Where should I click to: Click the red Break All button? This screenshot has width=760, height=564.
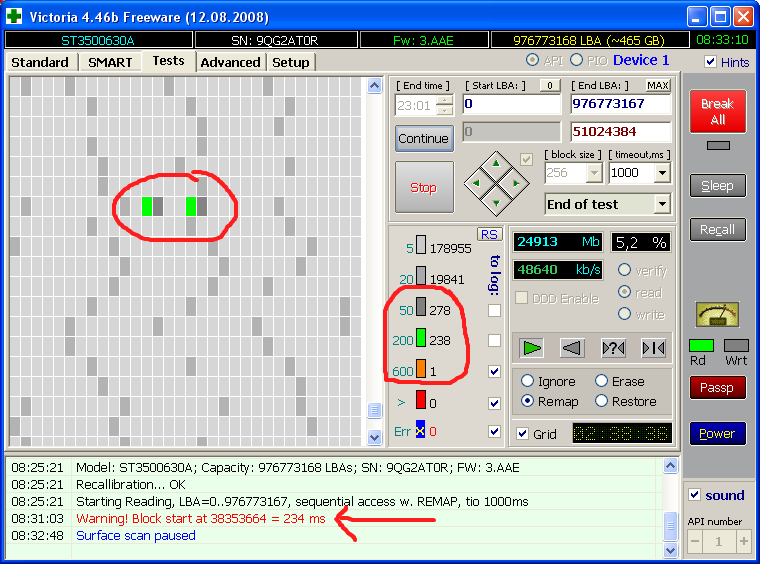(x=718, y=111)
